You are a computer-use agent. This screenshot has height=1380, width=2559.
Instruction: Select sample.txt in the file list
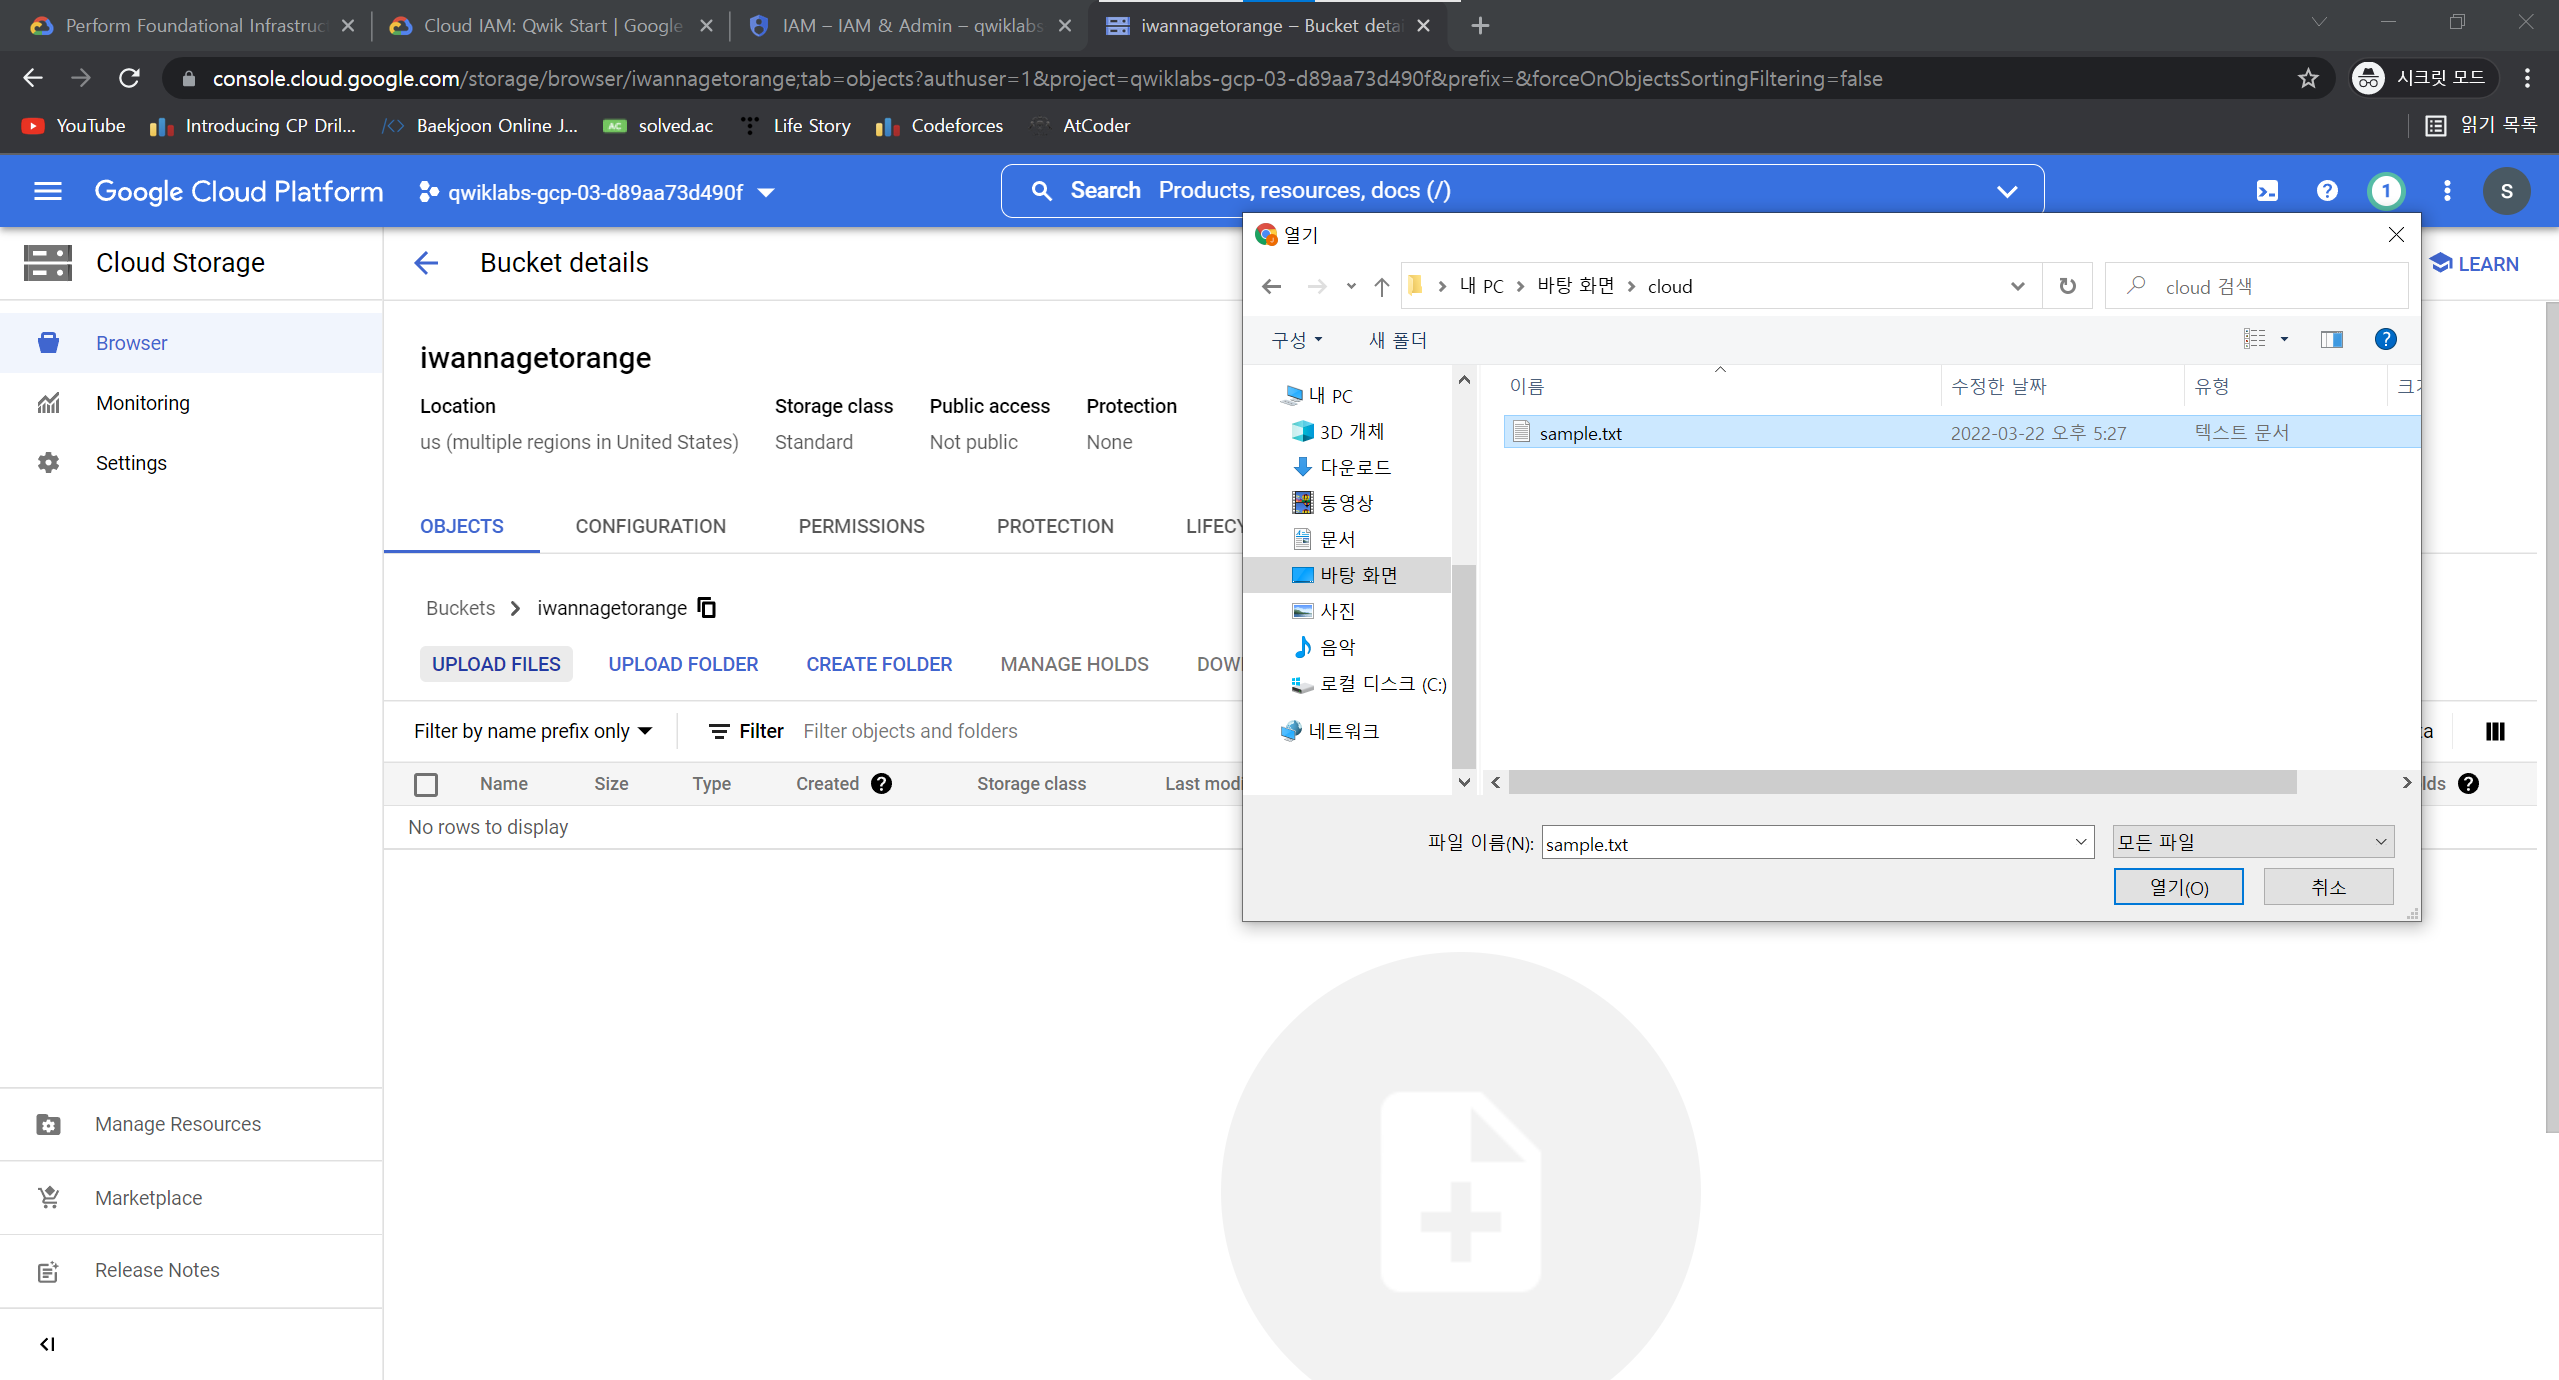click(x=1580, y=433)
